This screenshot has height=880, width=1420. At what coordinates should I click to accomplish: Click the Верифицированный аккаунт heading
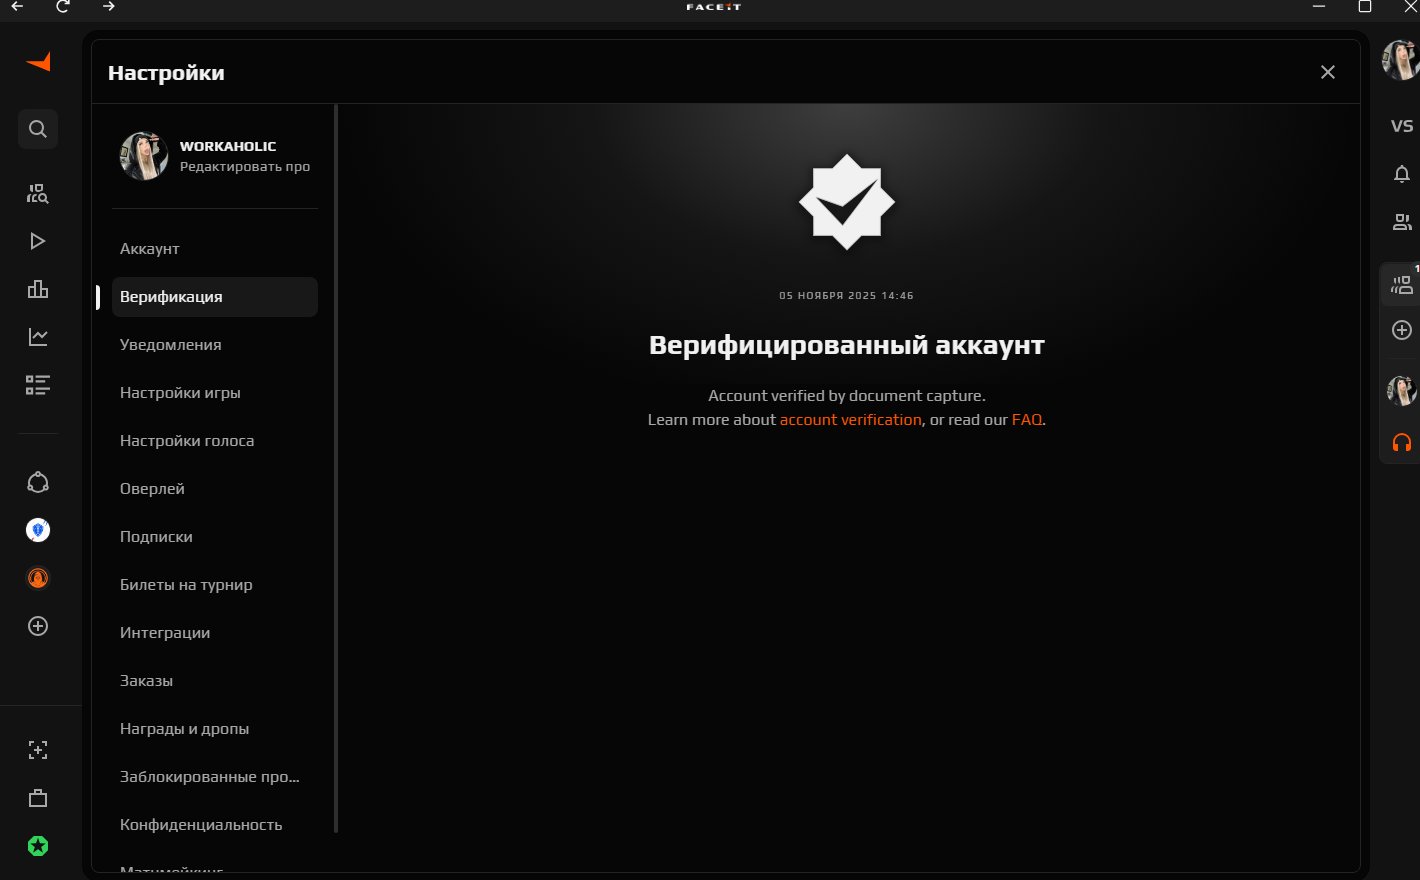(847, 345)
